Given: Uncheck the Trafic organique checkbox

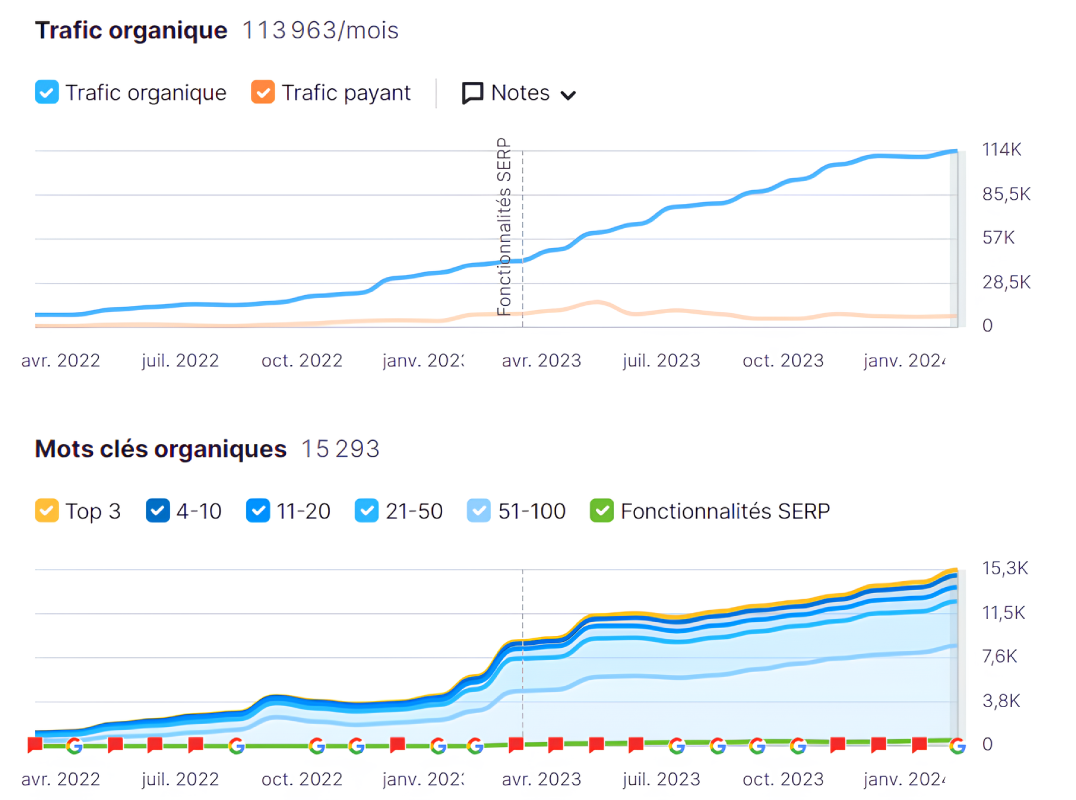Looking at the screenshot, I should tap(47, 93).
